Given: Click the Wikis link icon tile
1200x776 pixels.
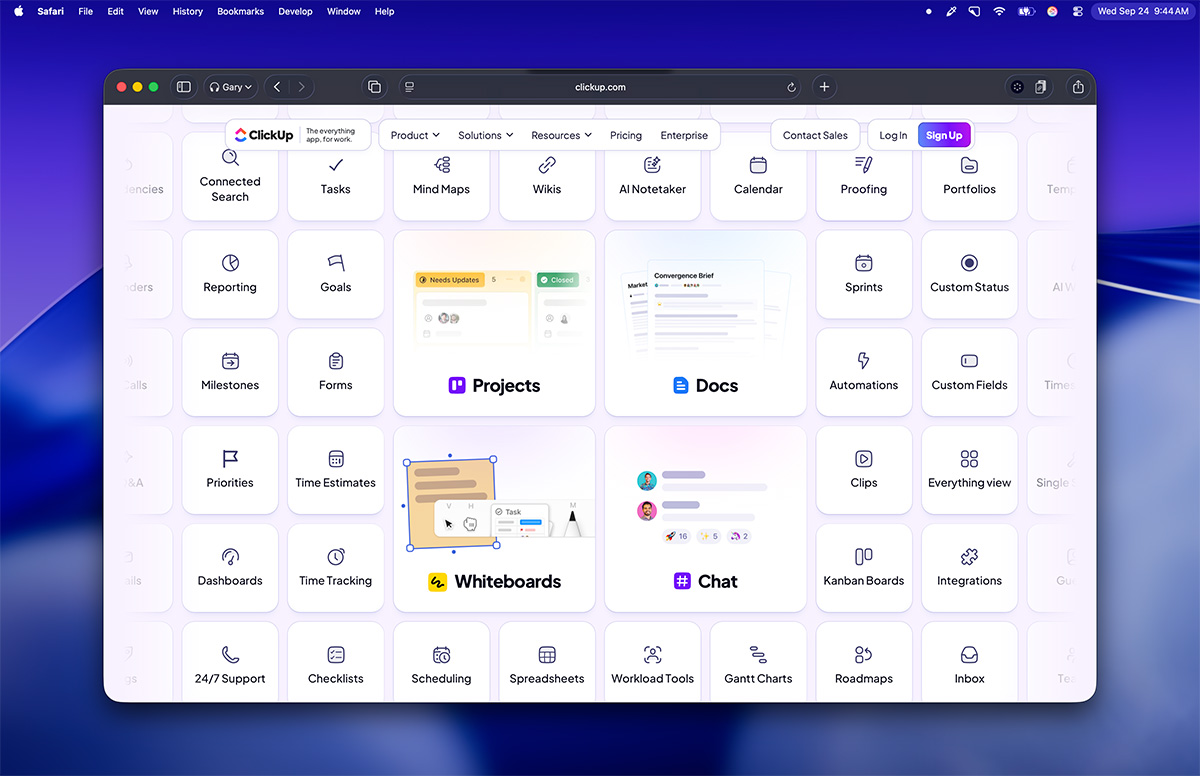Looking at the screenshot, I should pyautogui.click(x=547, y=177).
